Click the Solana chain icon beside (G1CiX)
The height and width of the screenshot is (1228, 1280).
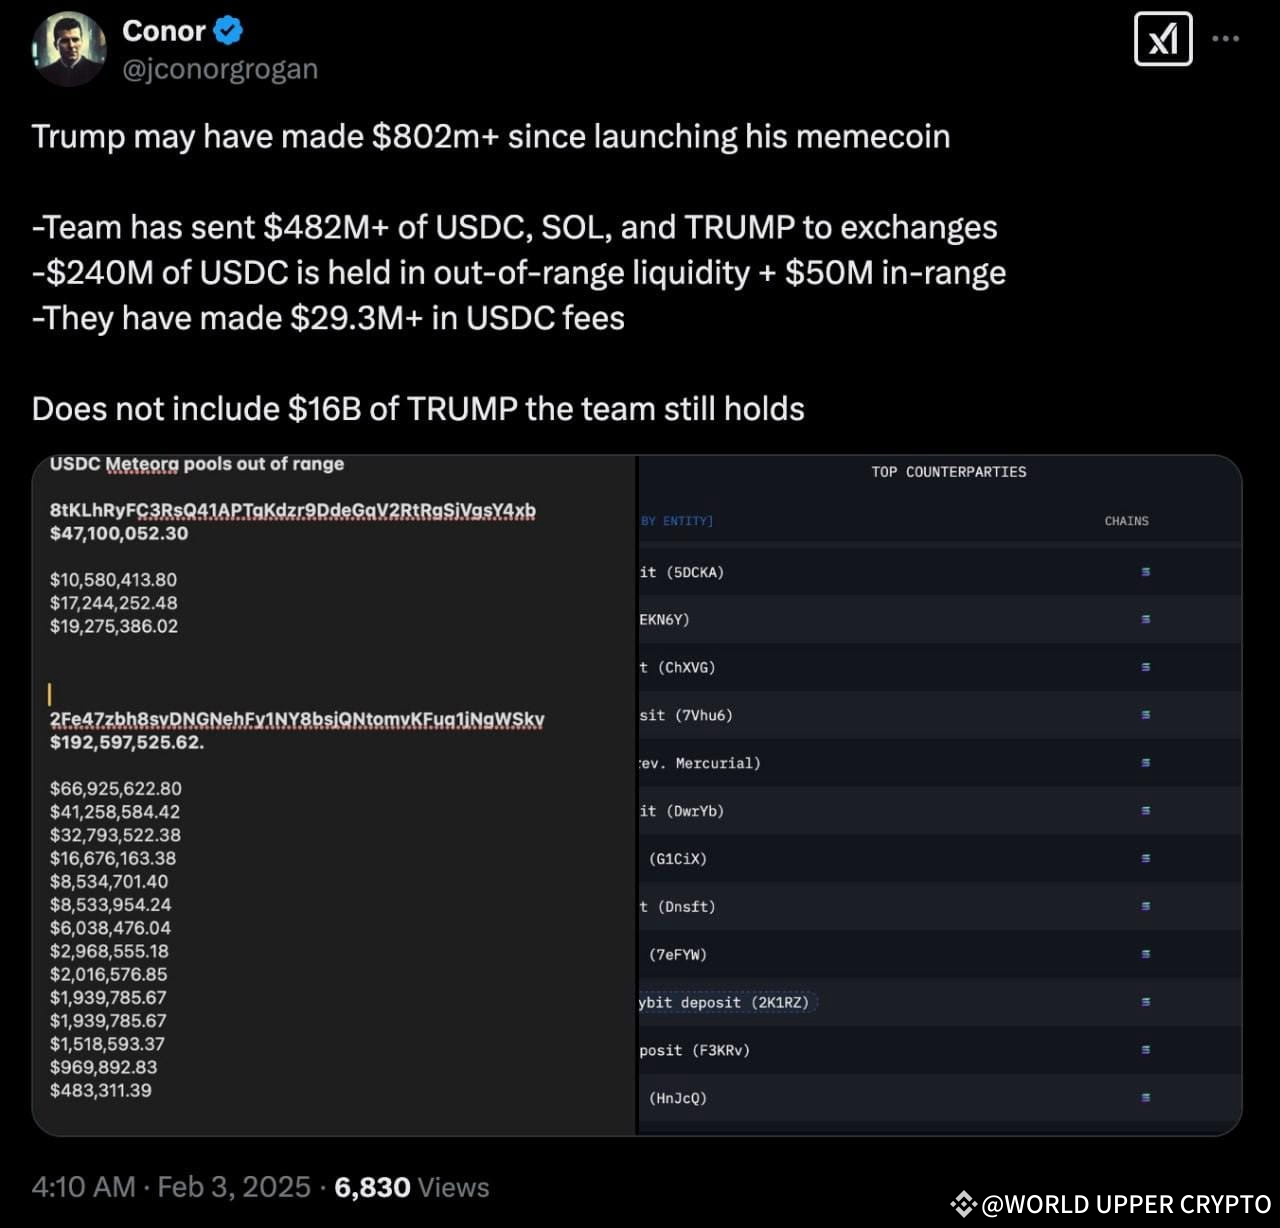[1143, 858]
